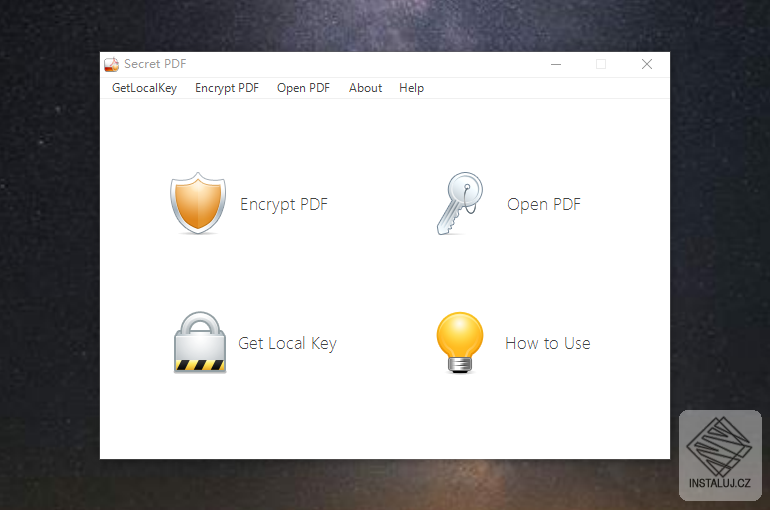Click the padlock Get Local Key icon
This screenshot has height=510, width=770.
(x=200, y=343)
